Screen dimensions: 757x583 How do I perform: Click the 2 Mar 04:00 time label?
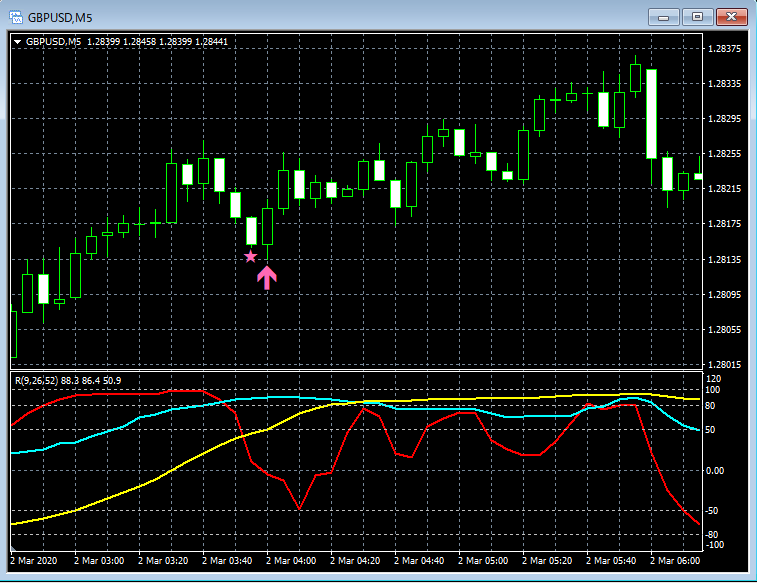pos(291,562)
